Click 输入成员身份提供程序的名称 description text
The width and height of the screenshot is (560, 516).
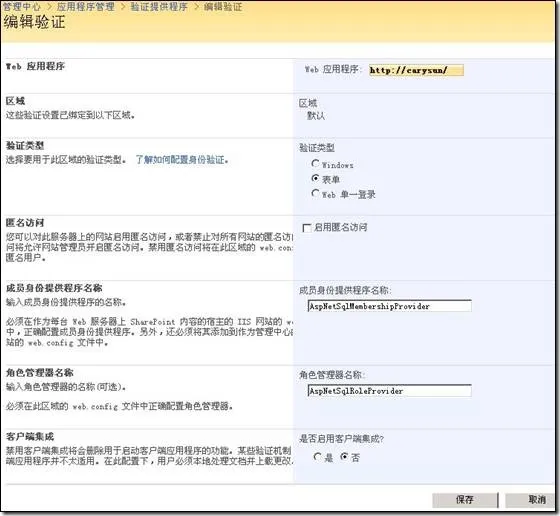(66, 302)
